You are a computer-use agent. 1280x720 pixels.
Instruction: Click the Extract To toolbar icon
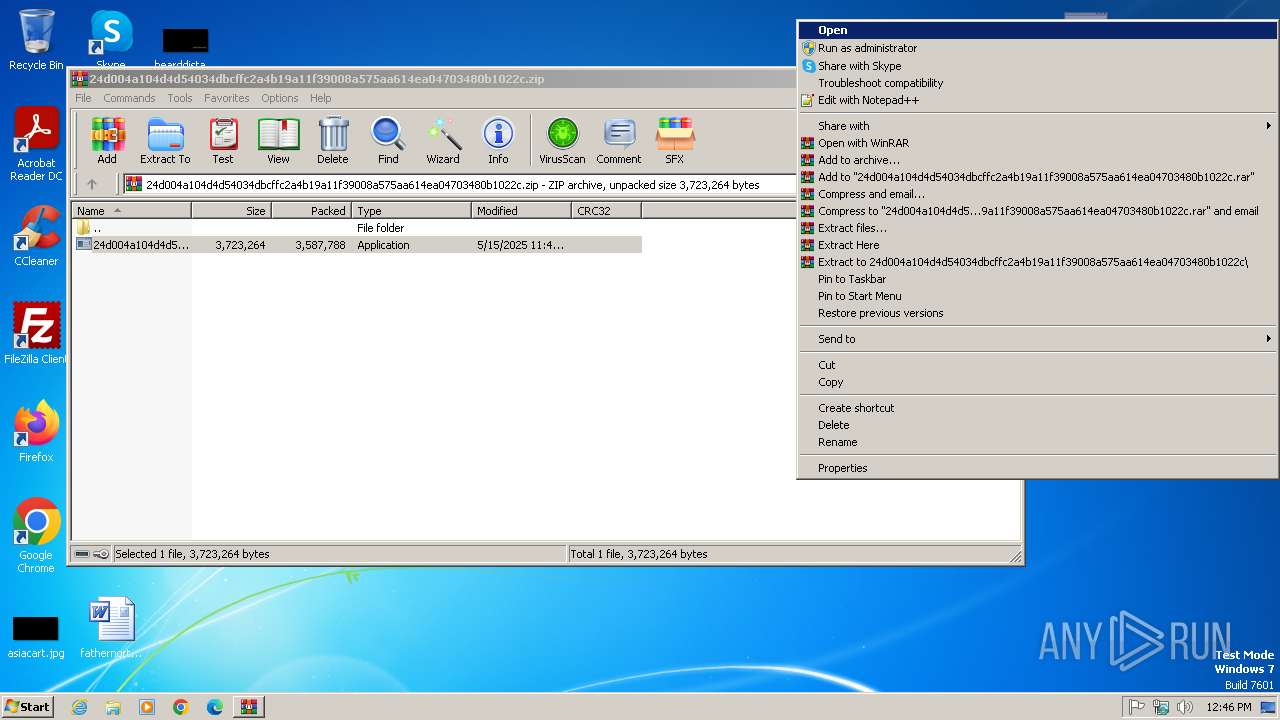165,141
